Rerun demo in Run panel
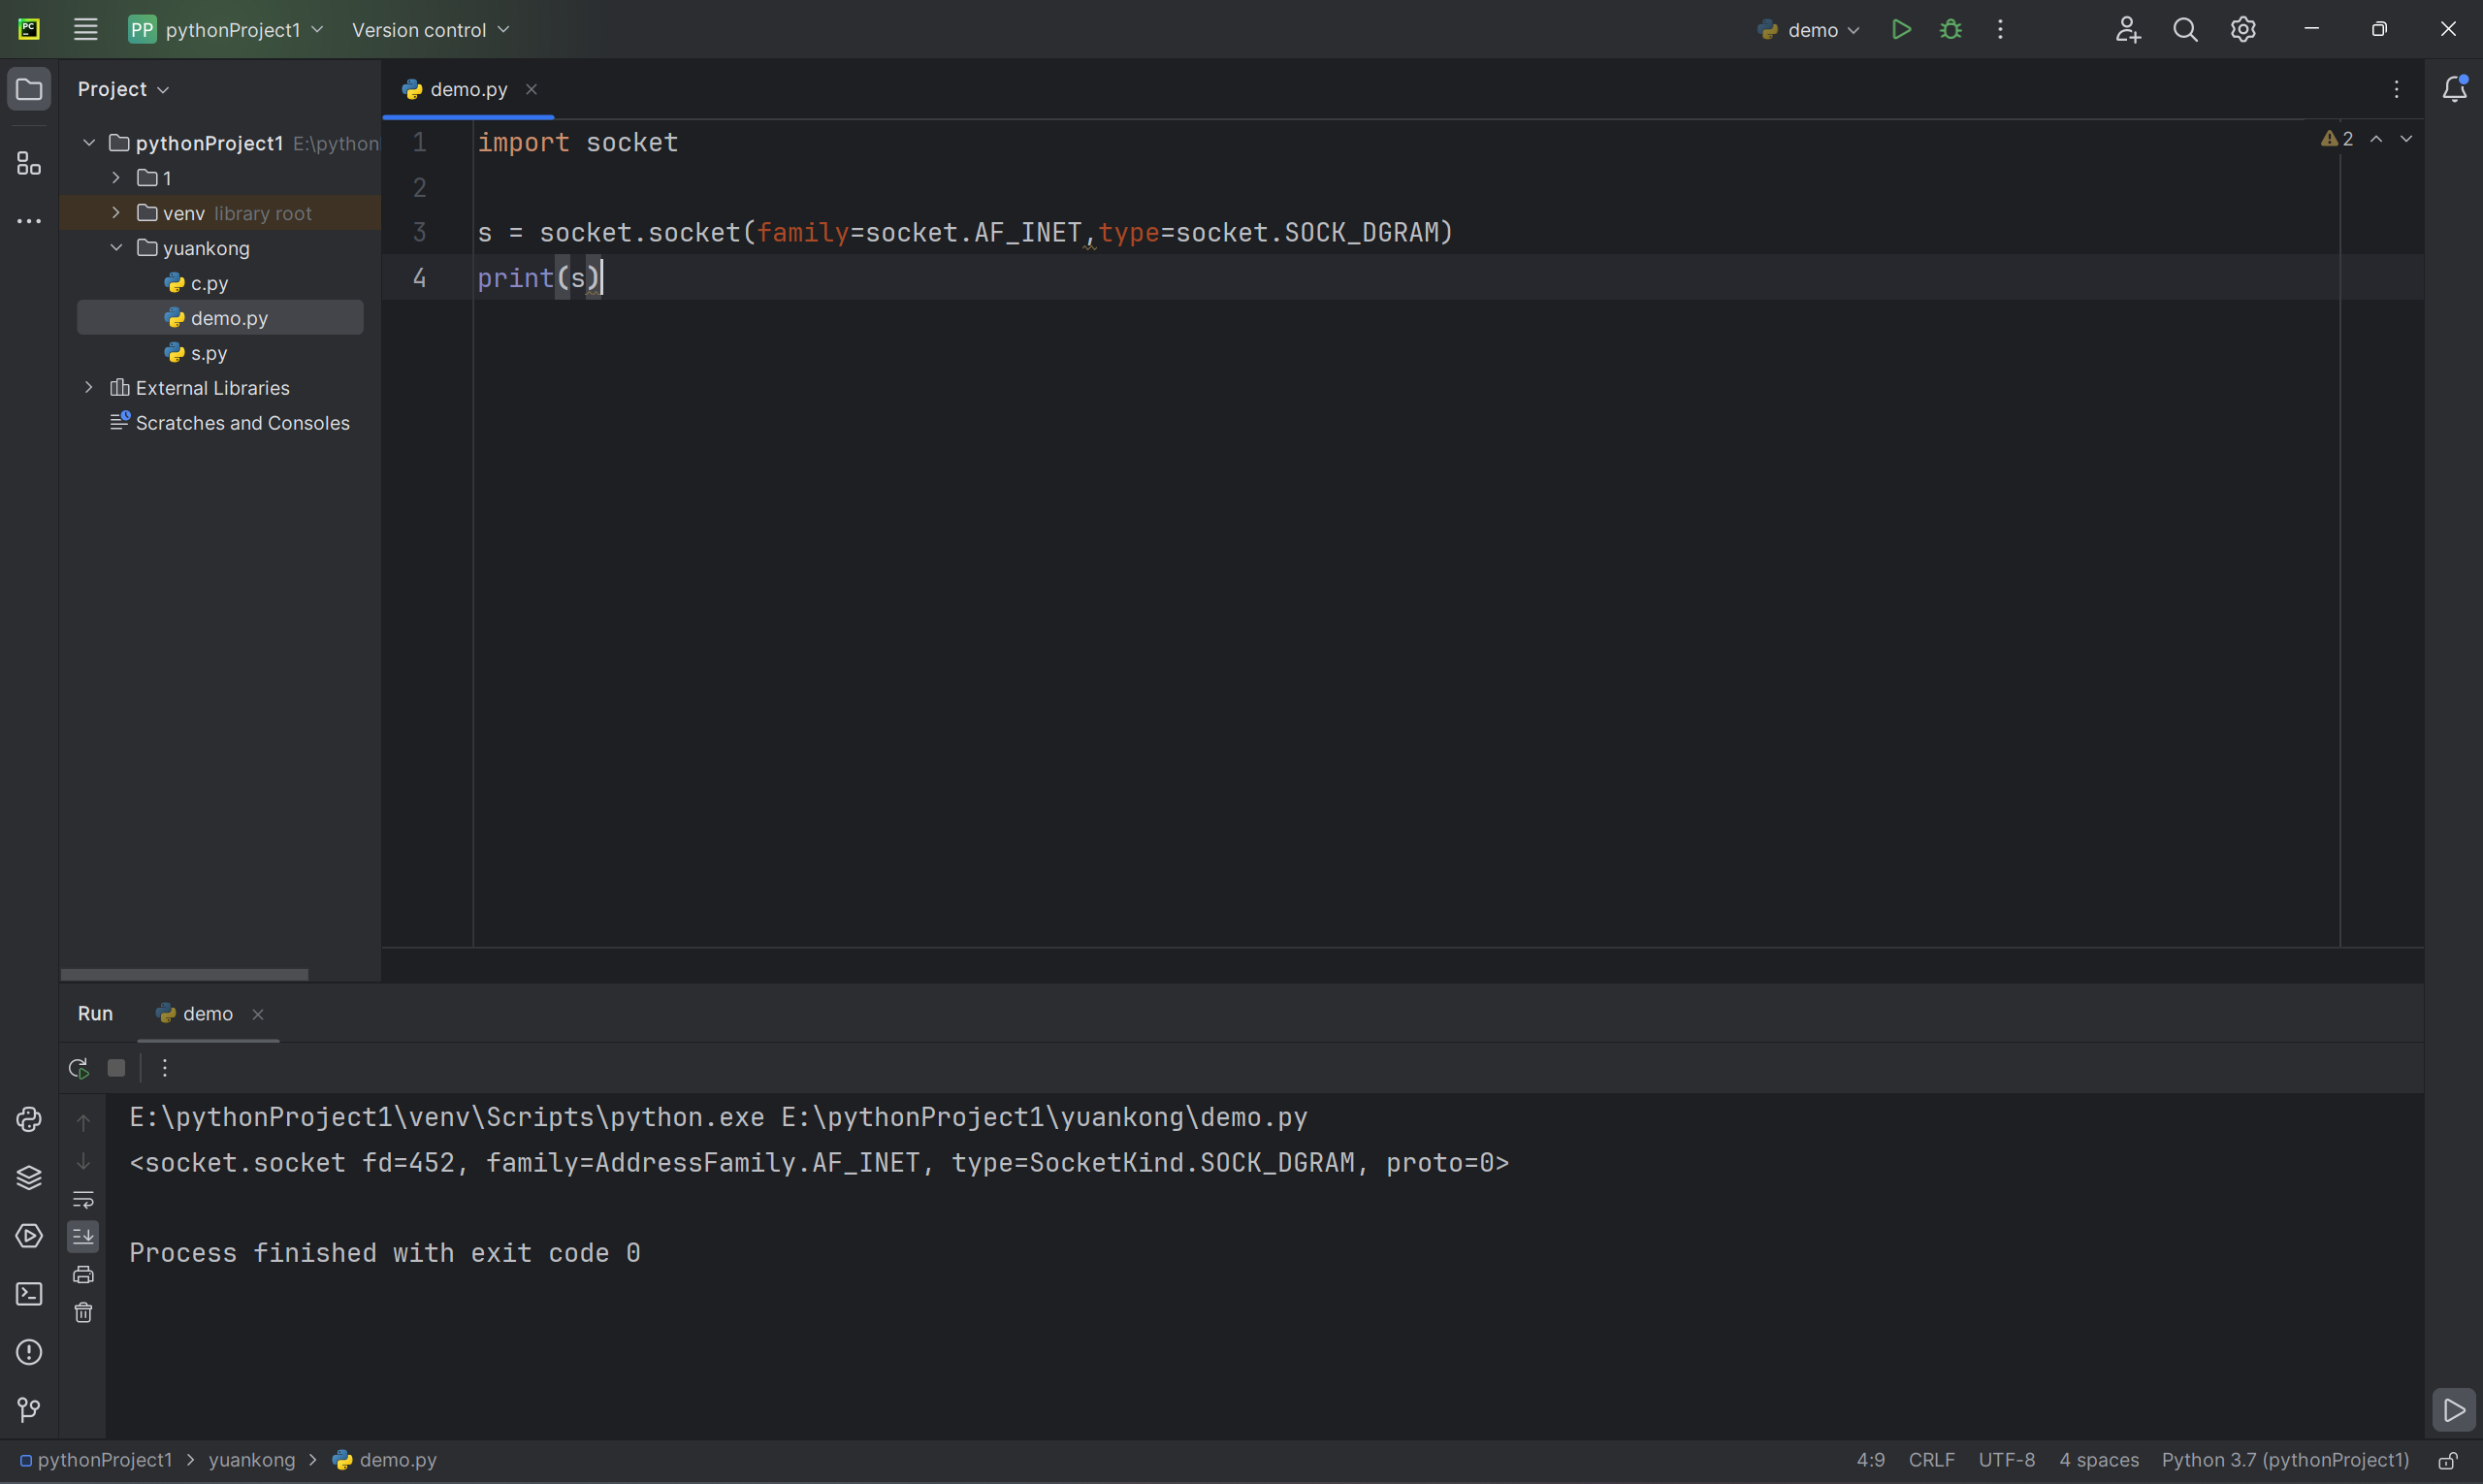Screen dimensions: 2483x1484 click(79, 1068)
